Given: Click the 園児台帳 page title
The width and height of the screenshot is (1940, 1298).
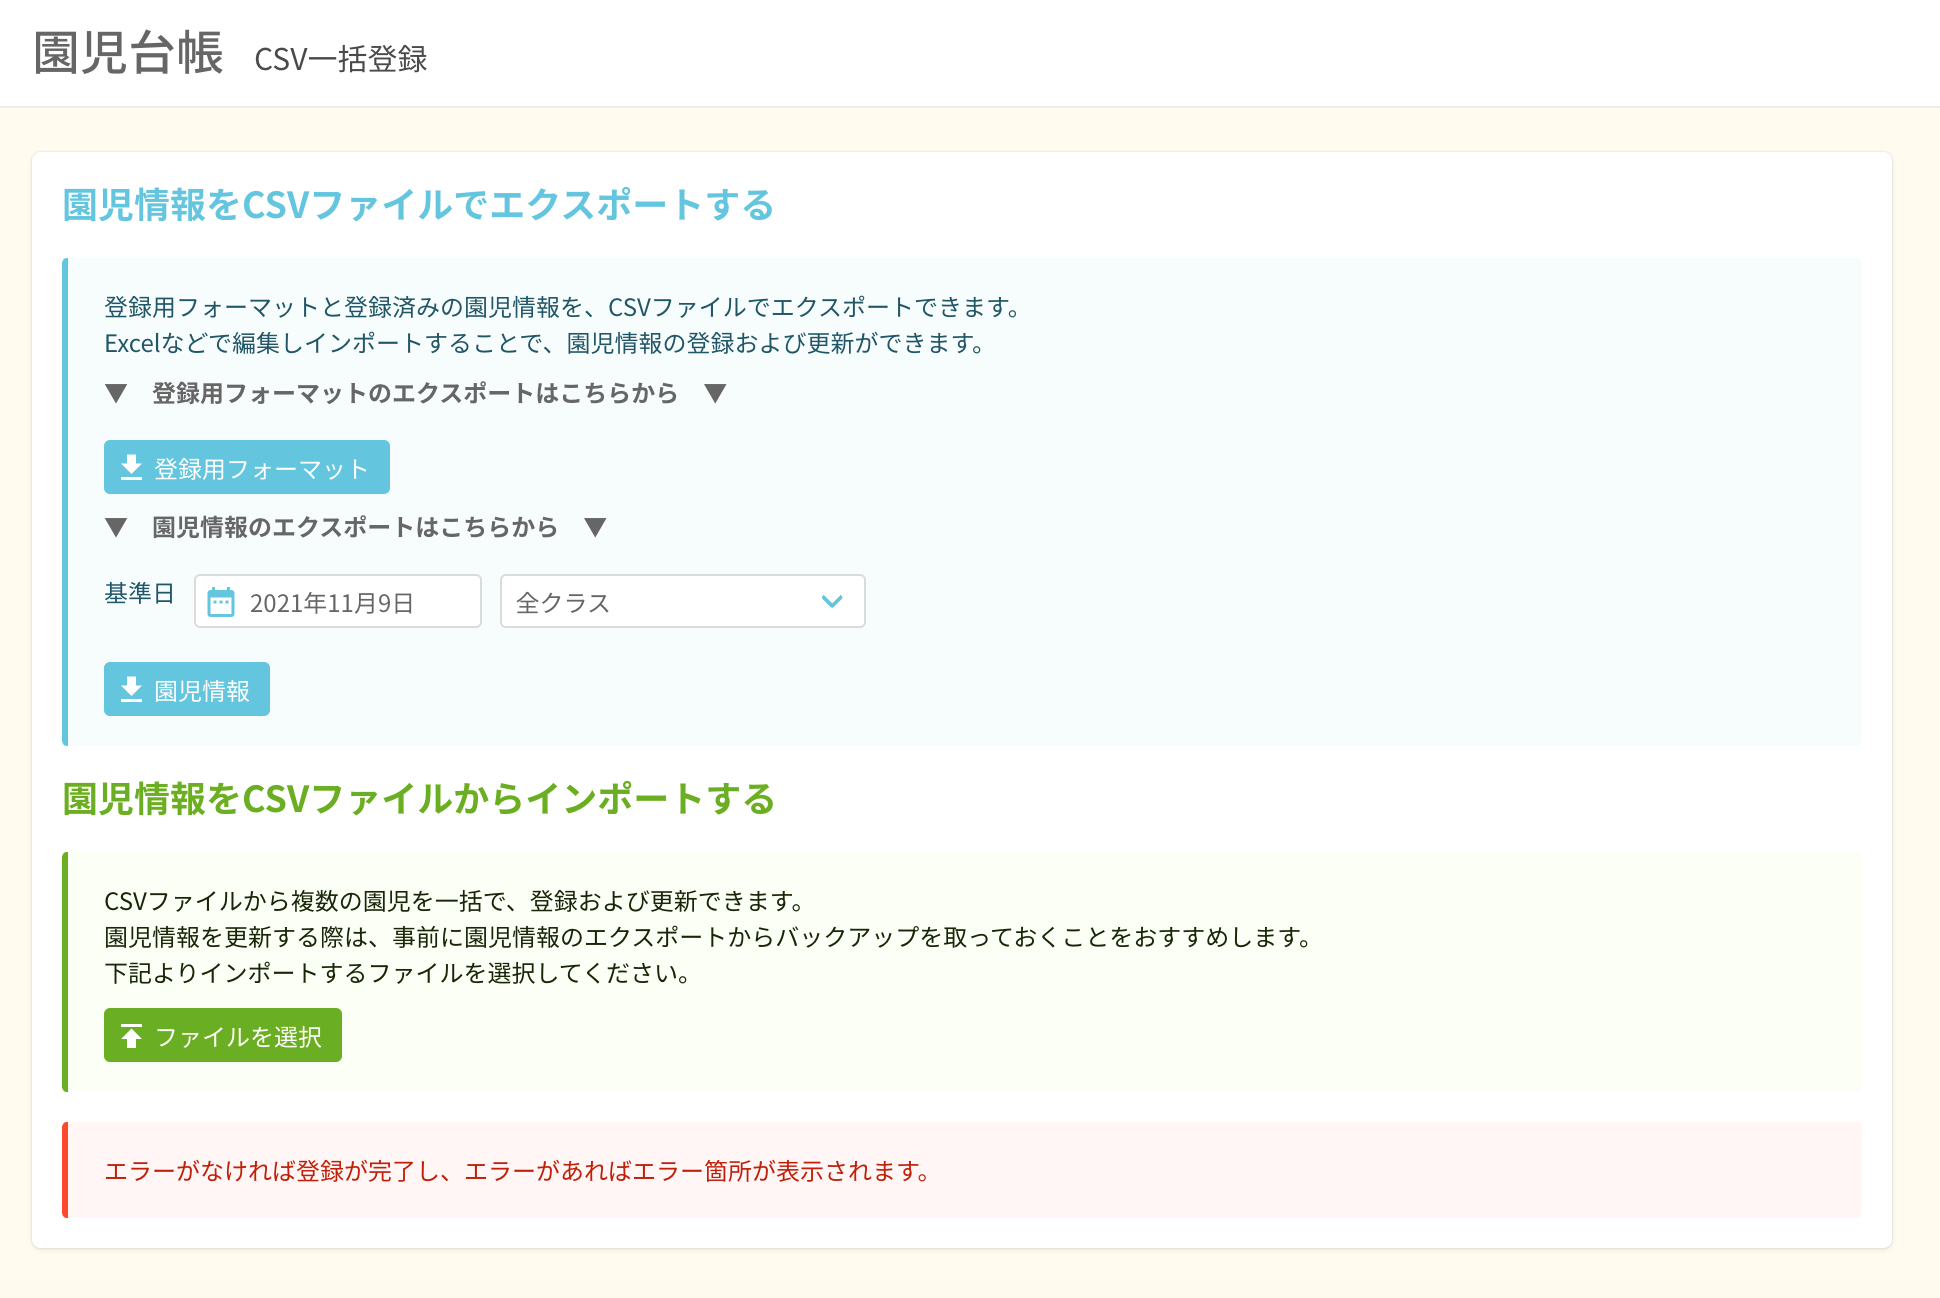Looking at the screenshot, I should 128,53.
